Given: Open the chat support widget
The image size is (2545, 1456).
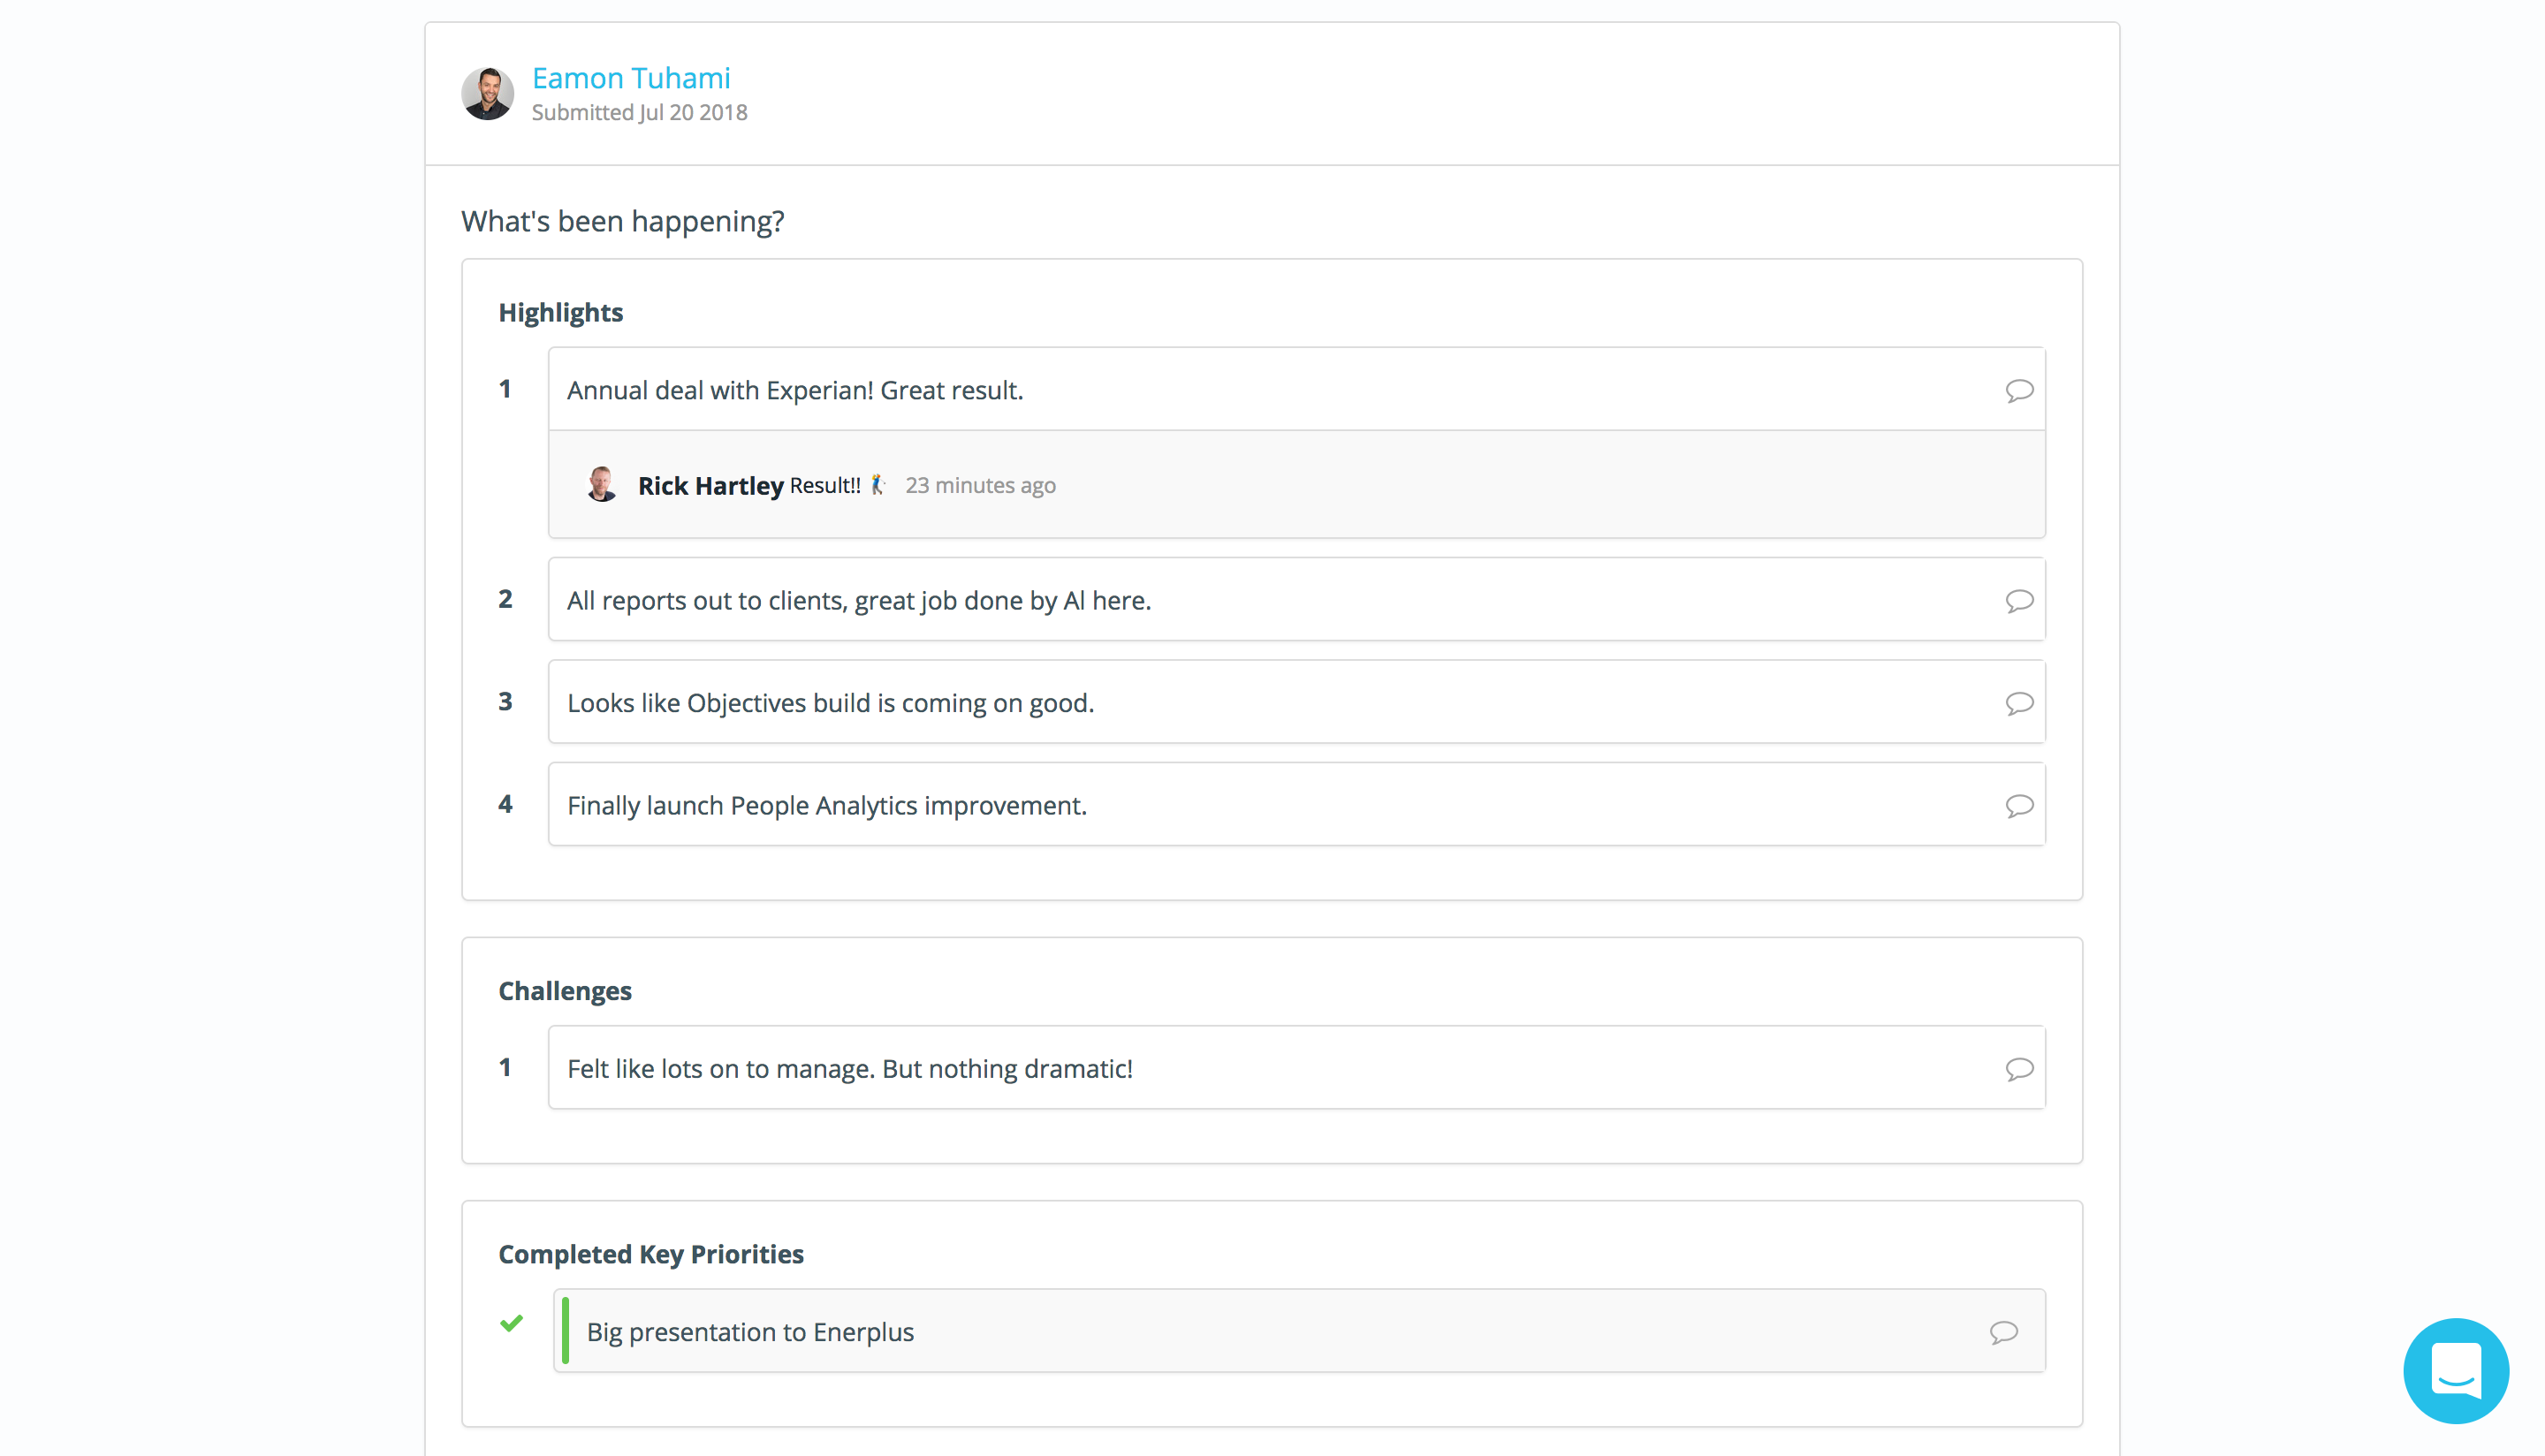Looking at the screenshot, I should [2455, 1370].
